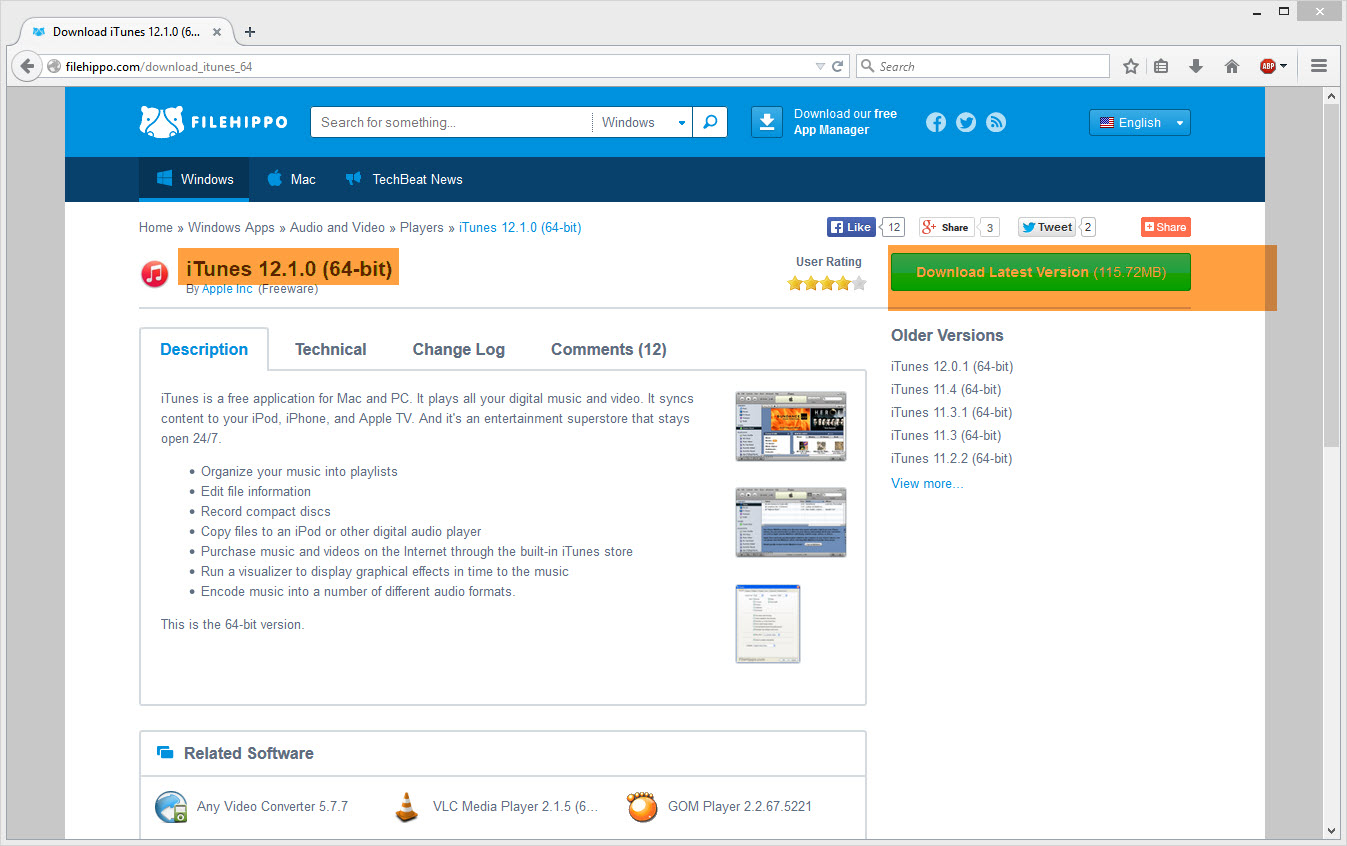Screen dimensions: 1347x846
Task: Open a new browser tab
Action: 250,31
